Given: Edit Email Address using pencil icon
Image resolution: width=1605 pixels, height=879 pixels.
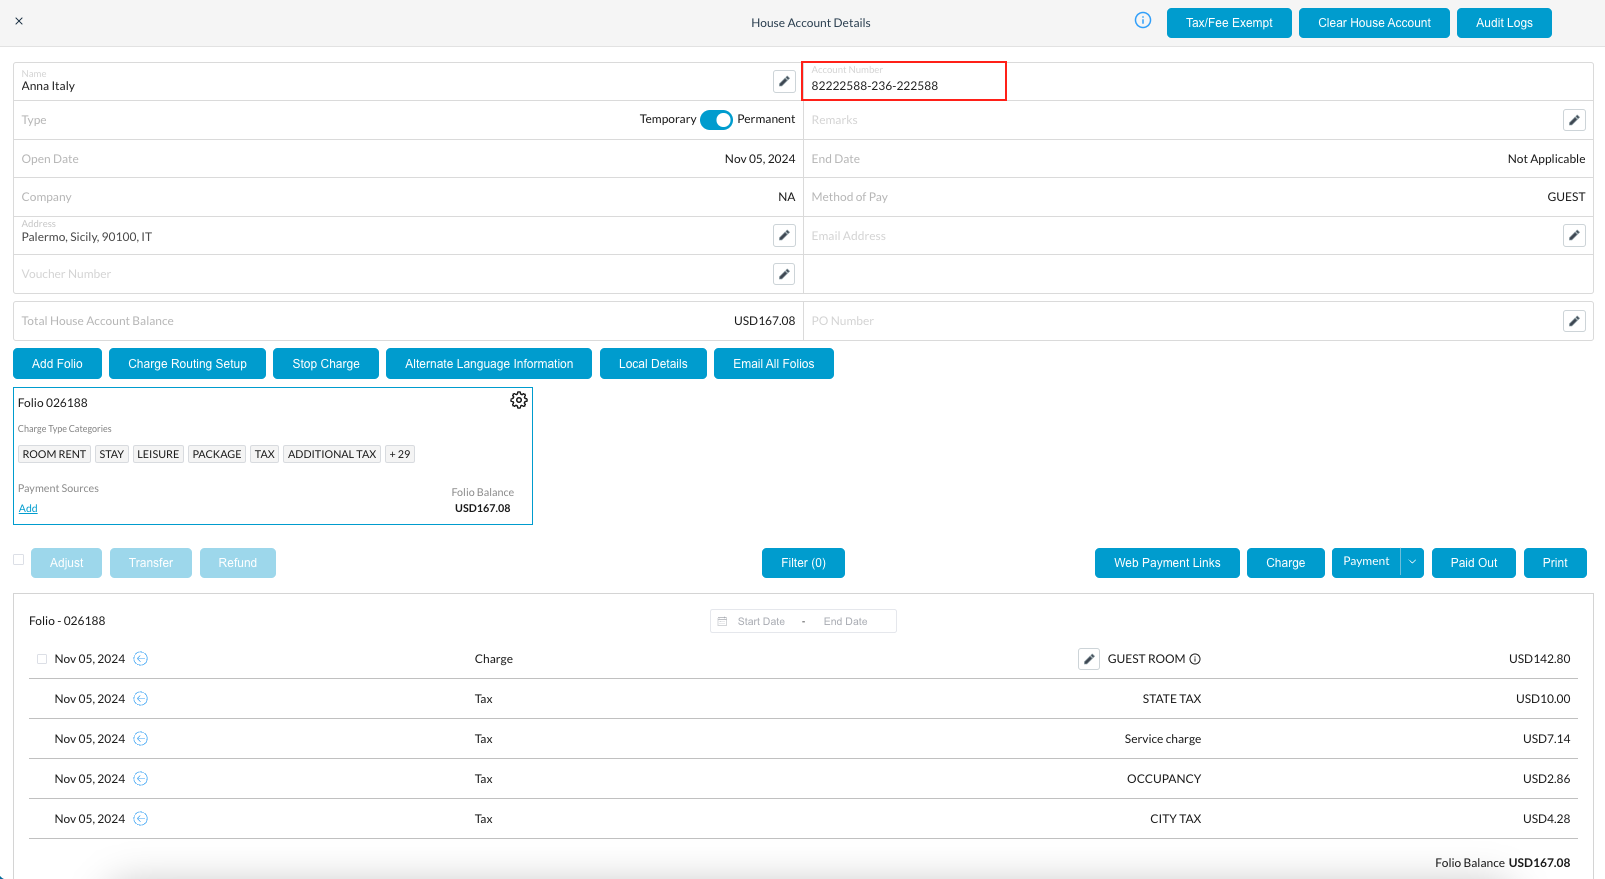Looking at the screenshot, I should pyautogui.click(x=1574, y=235).
